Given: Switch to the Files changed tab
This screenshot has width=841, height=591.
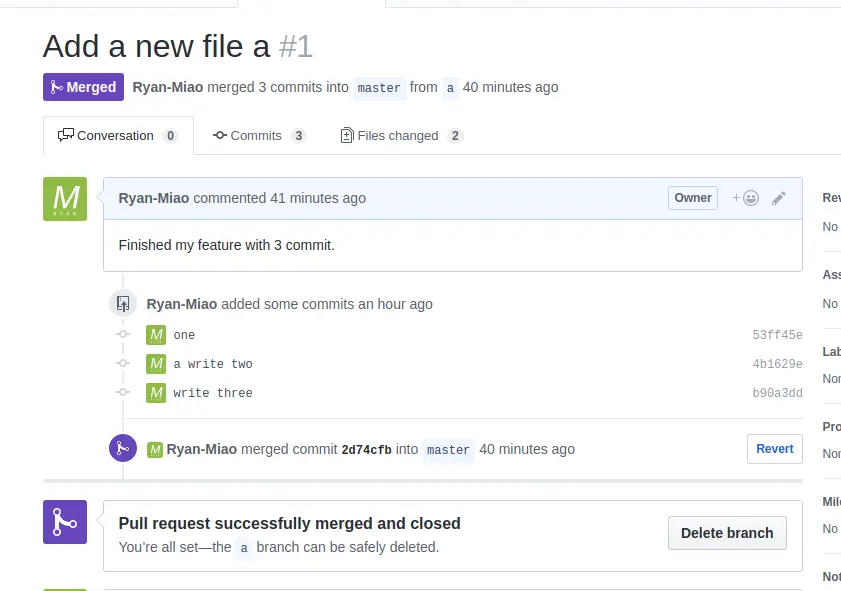Looking at the screenshot, I should pos(400,136).
